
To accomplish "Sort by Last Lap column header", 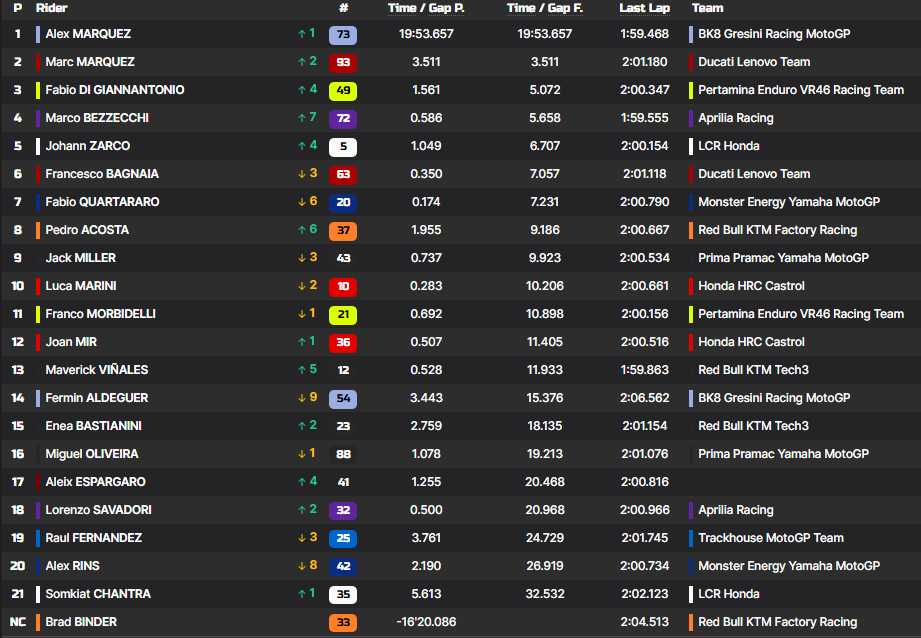I will point(644,8).
